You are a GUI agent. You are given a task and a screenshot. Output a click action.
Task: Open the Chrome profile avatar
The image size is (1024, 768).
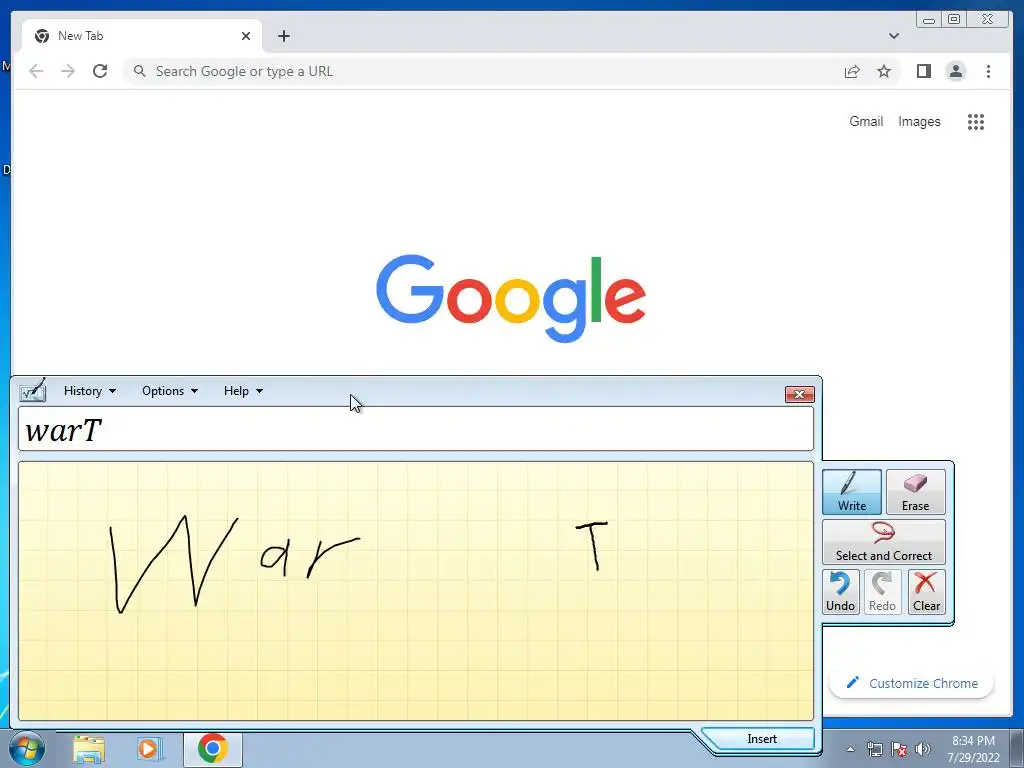pos(955,71)
